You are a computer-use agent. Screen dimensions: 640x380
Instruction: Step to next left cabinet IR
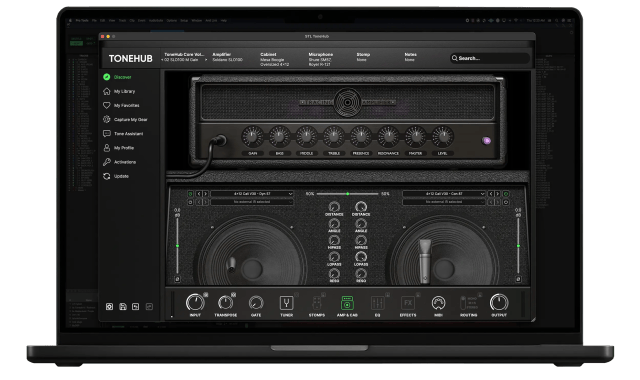pos(205,194)
